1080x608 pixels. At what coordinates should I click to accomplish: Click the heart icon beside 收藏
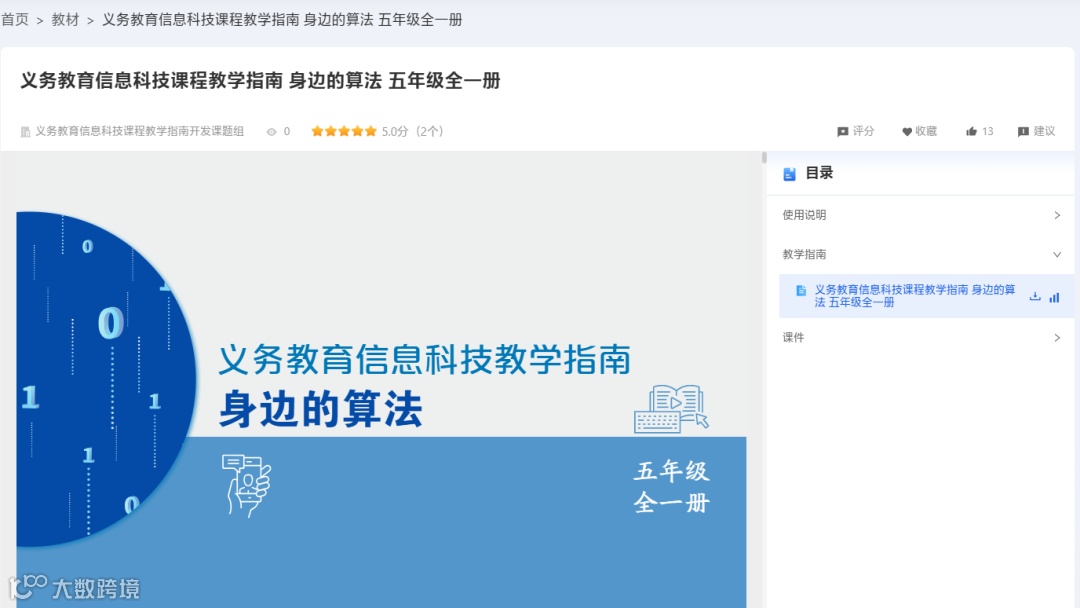906,132
